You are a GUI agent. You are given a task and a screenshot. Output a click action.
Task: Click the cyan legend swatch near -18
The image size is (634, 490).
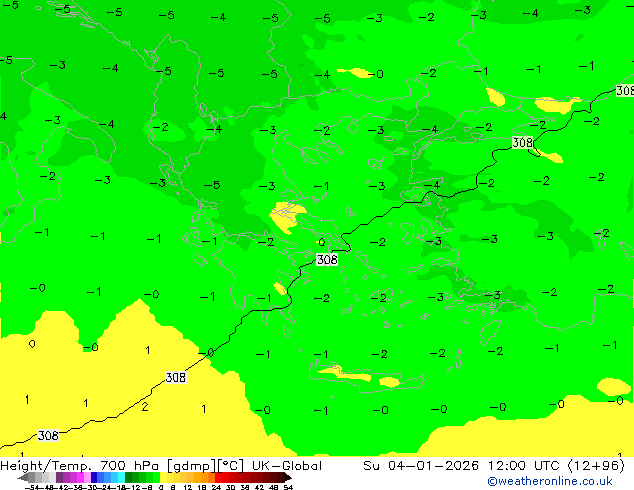(x=122, y=477)
